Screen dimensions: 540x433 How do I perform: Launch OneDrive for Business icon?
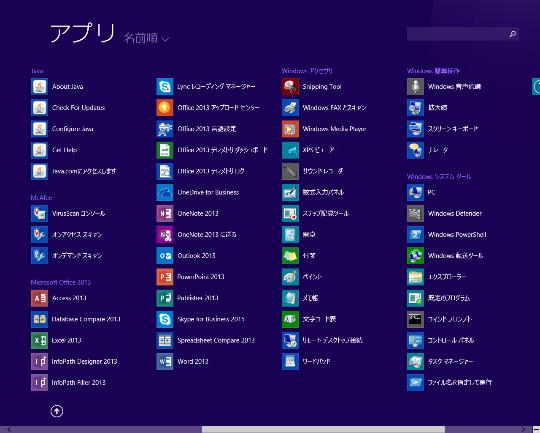165,192
